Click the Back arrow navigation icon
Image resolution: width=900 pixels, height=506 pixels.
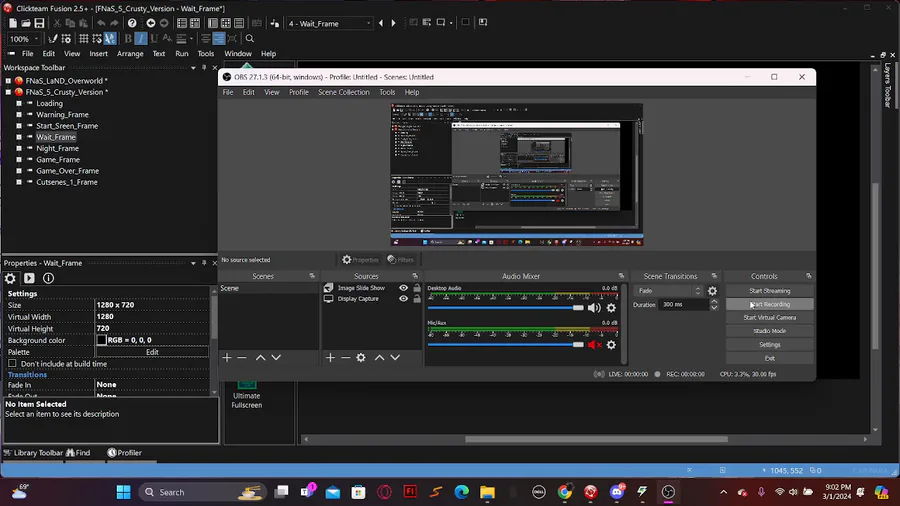click(150, 23)
